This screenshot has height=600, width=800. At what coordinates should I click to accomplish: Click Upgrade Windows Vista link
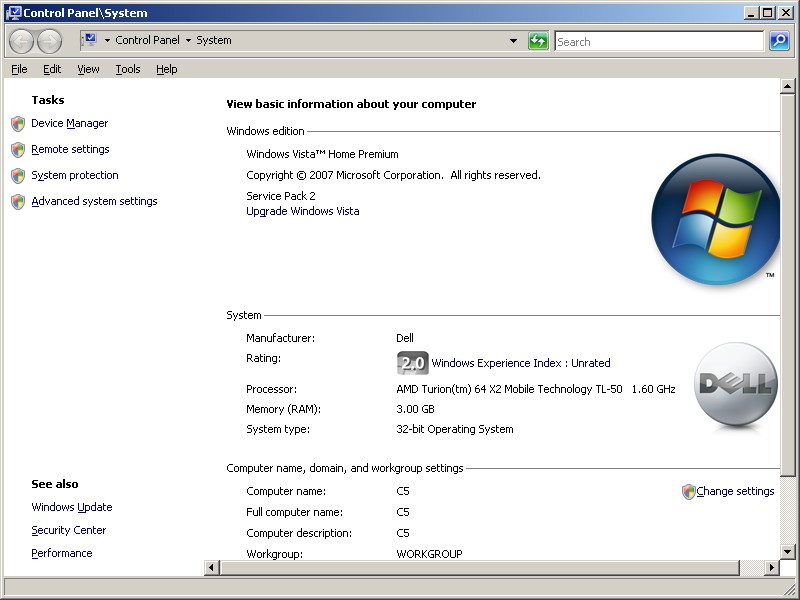[303, 211]
